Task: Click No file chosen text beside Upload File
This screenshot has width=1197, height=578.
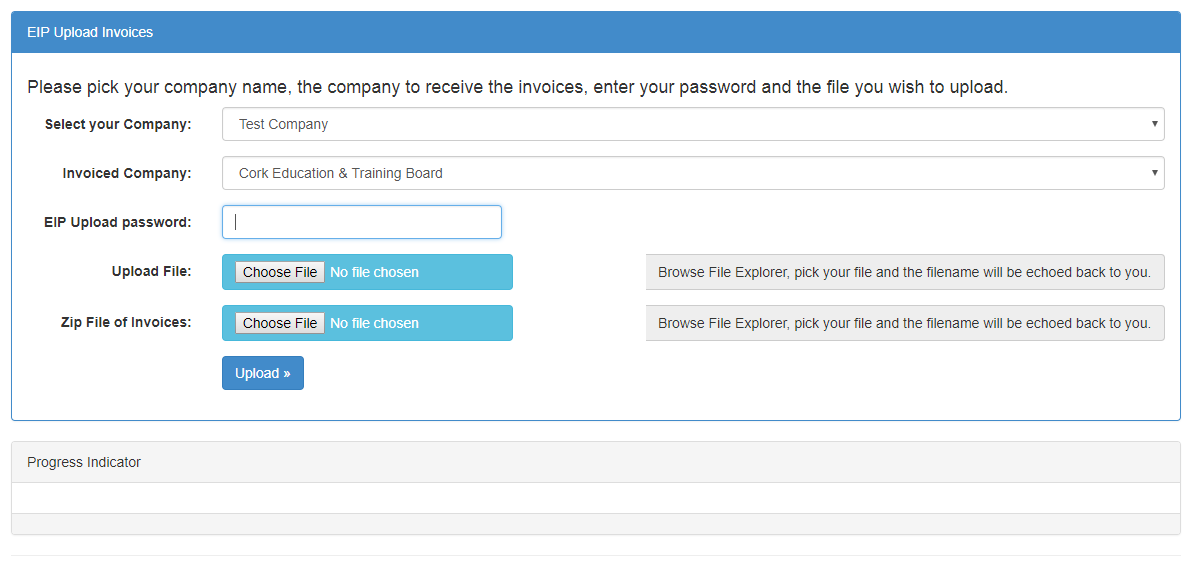Action: tap(374, 272)
